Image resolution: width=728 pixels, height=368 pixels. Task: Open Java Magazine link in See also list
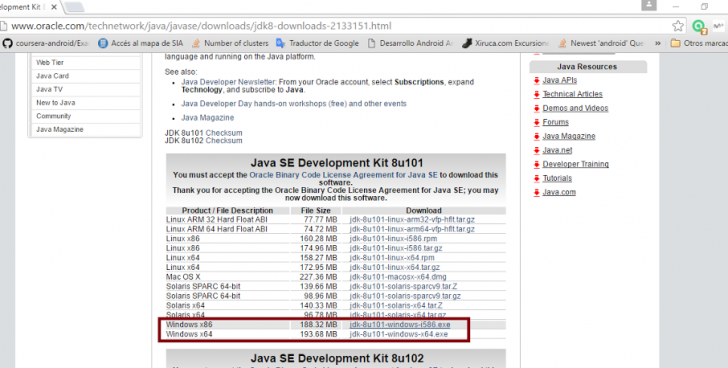(x=208, y=117)
